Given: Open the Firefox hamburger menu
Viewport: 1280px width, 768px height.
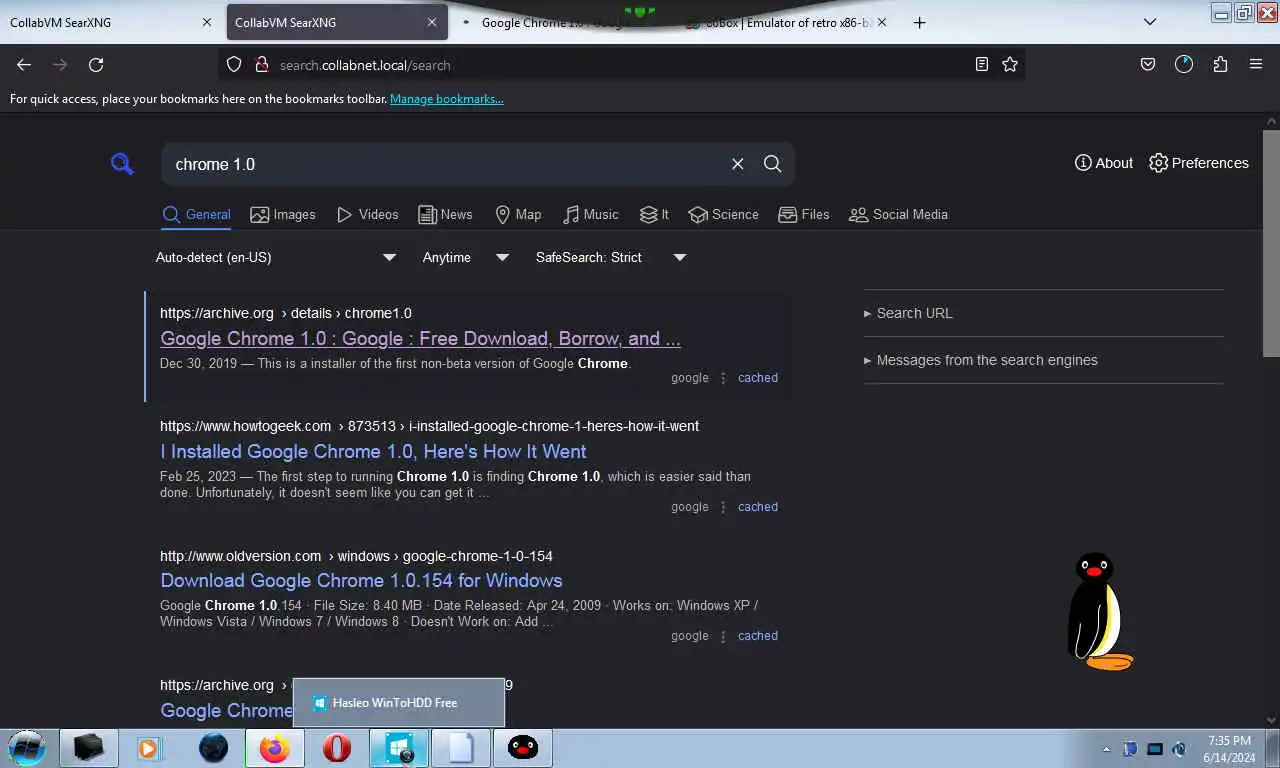Looking at the screenshot, I should pos(1256,65).
